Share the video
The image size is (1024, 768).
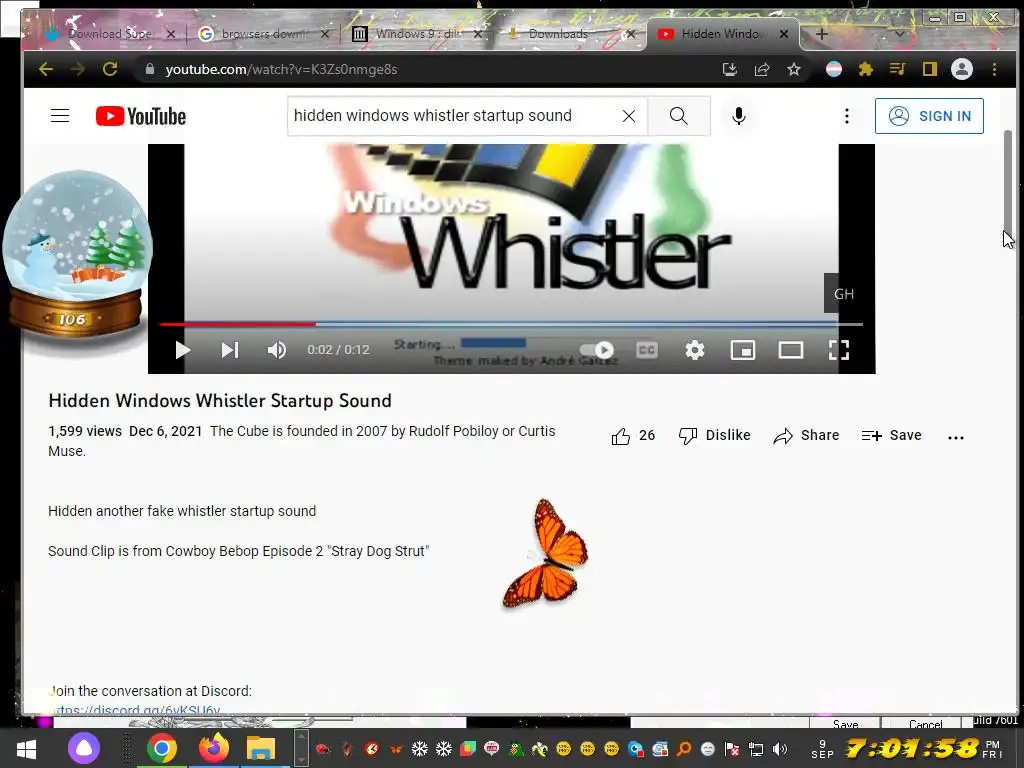tap(806, 436)
